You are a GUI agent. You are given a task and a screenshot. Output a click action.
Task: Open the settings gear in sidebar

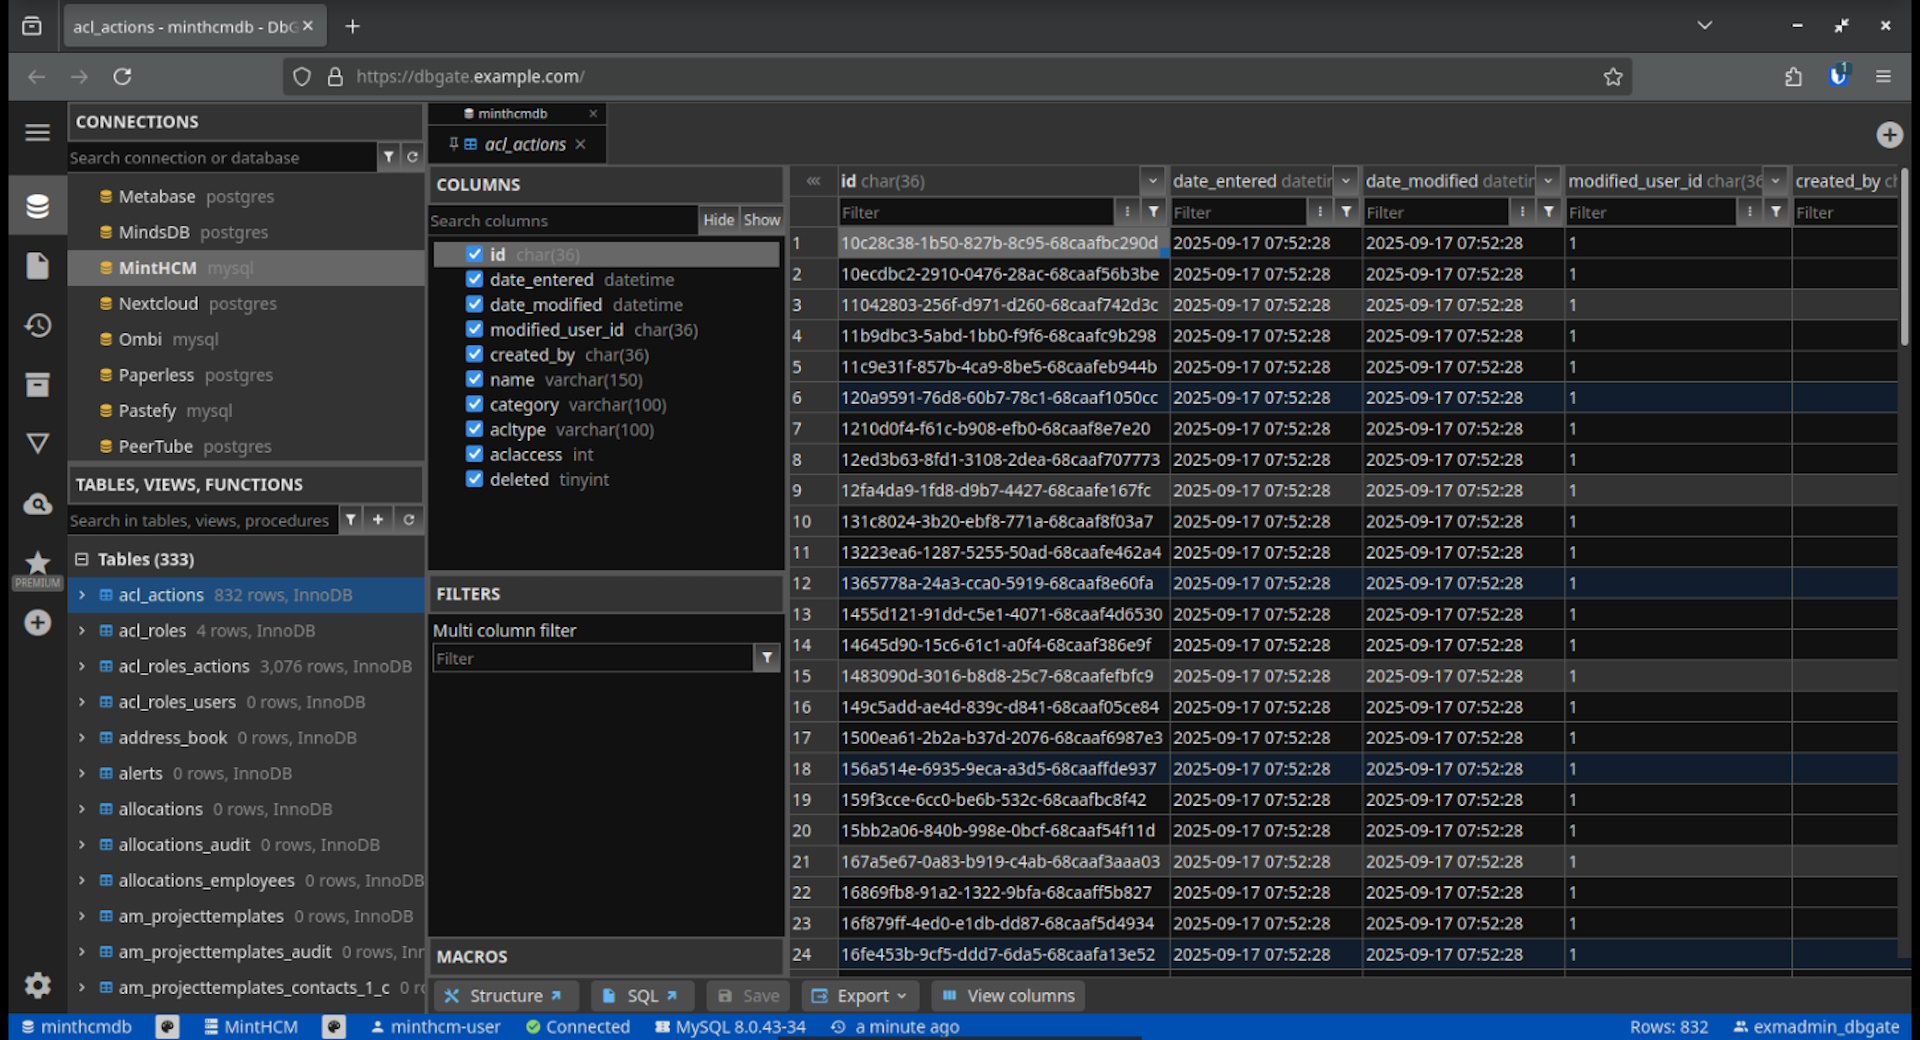(x=38, y=985)
